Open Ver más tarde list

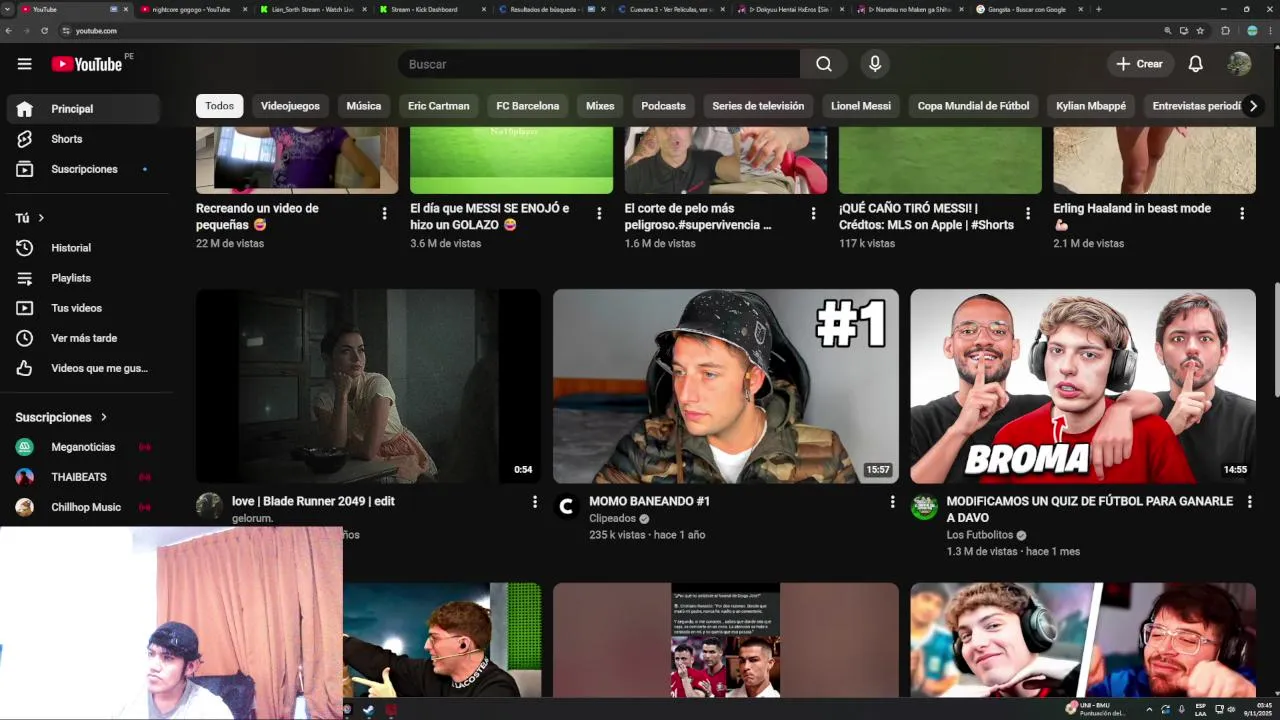[82, 338]
